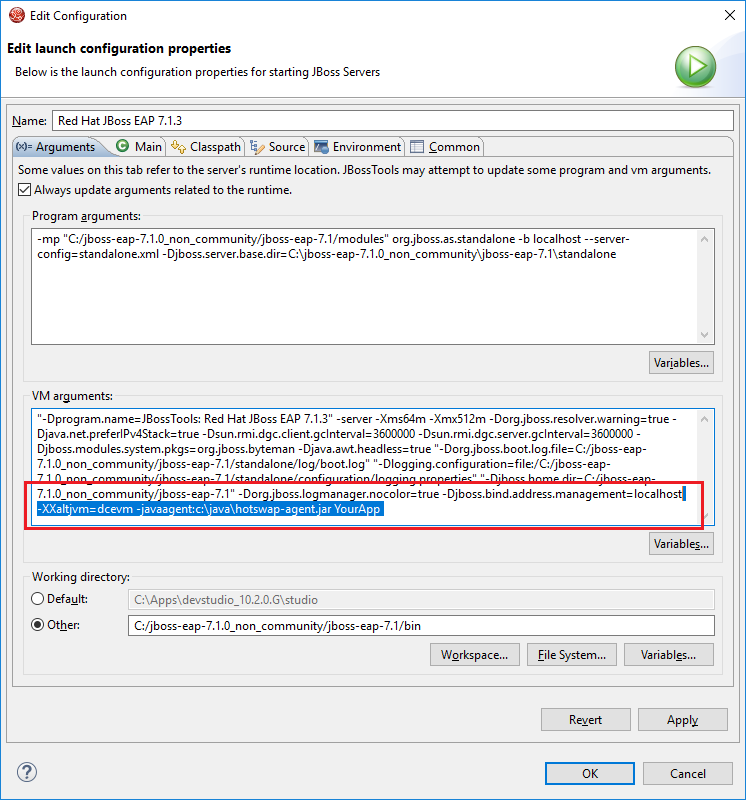The width and height of the screenshot is (746, 800).
Task: Click the Arguments tab (x)= icon
Action: (x=24, y=147)
